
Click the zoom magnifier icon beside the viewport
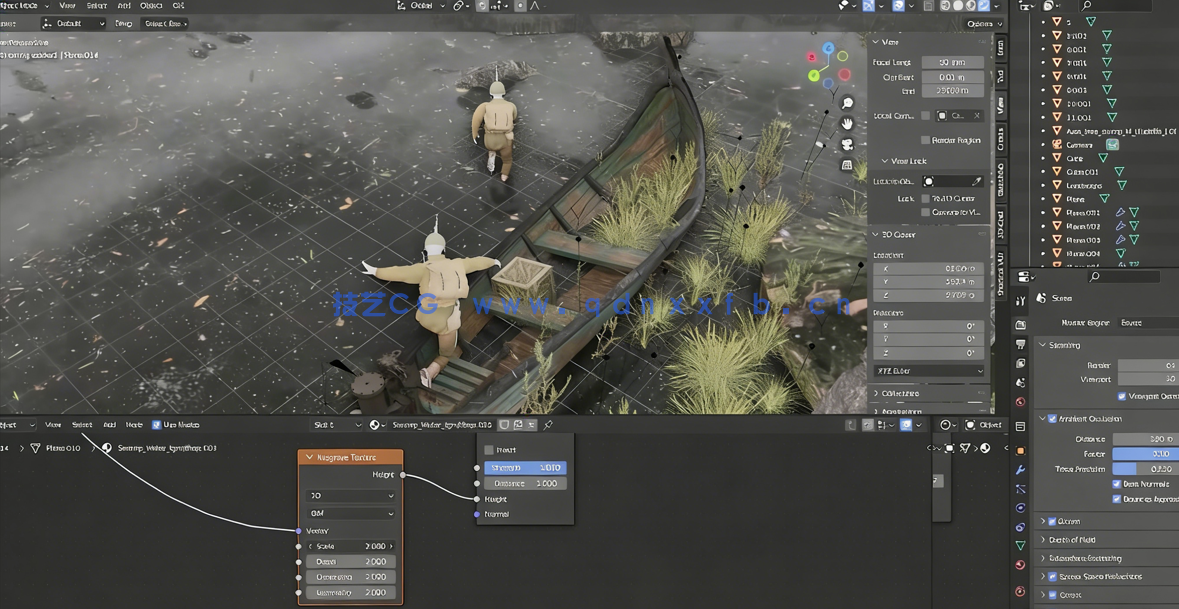[x=847, y=100]
